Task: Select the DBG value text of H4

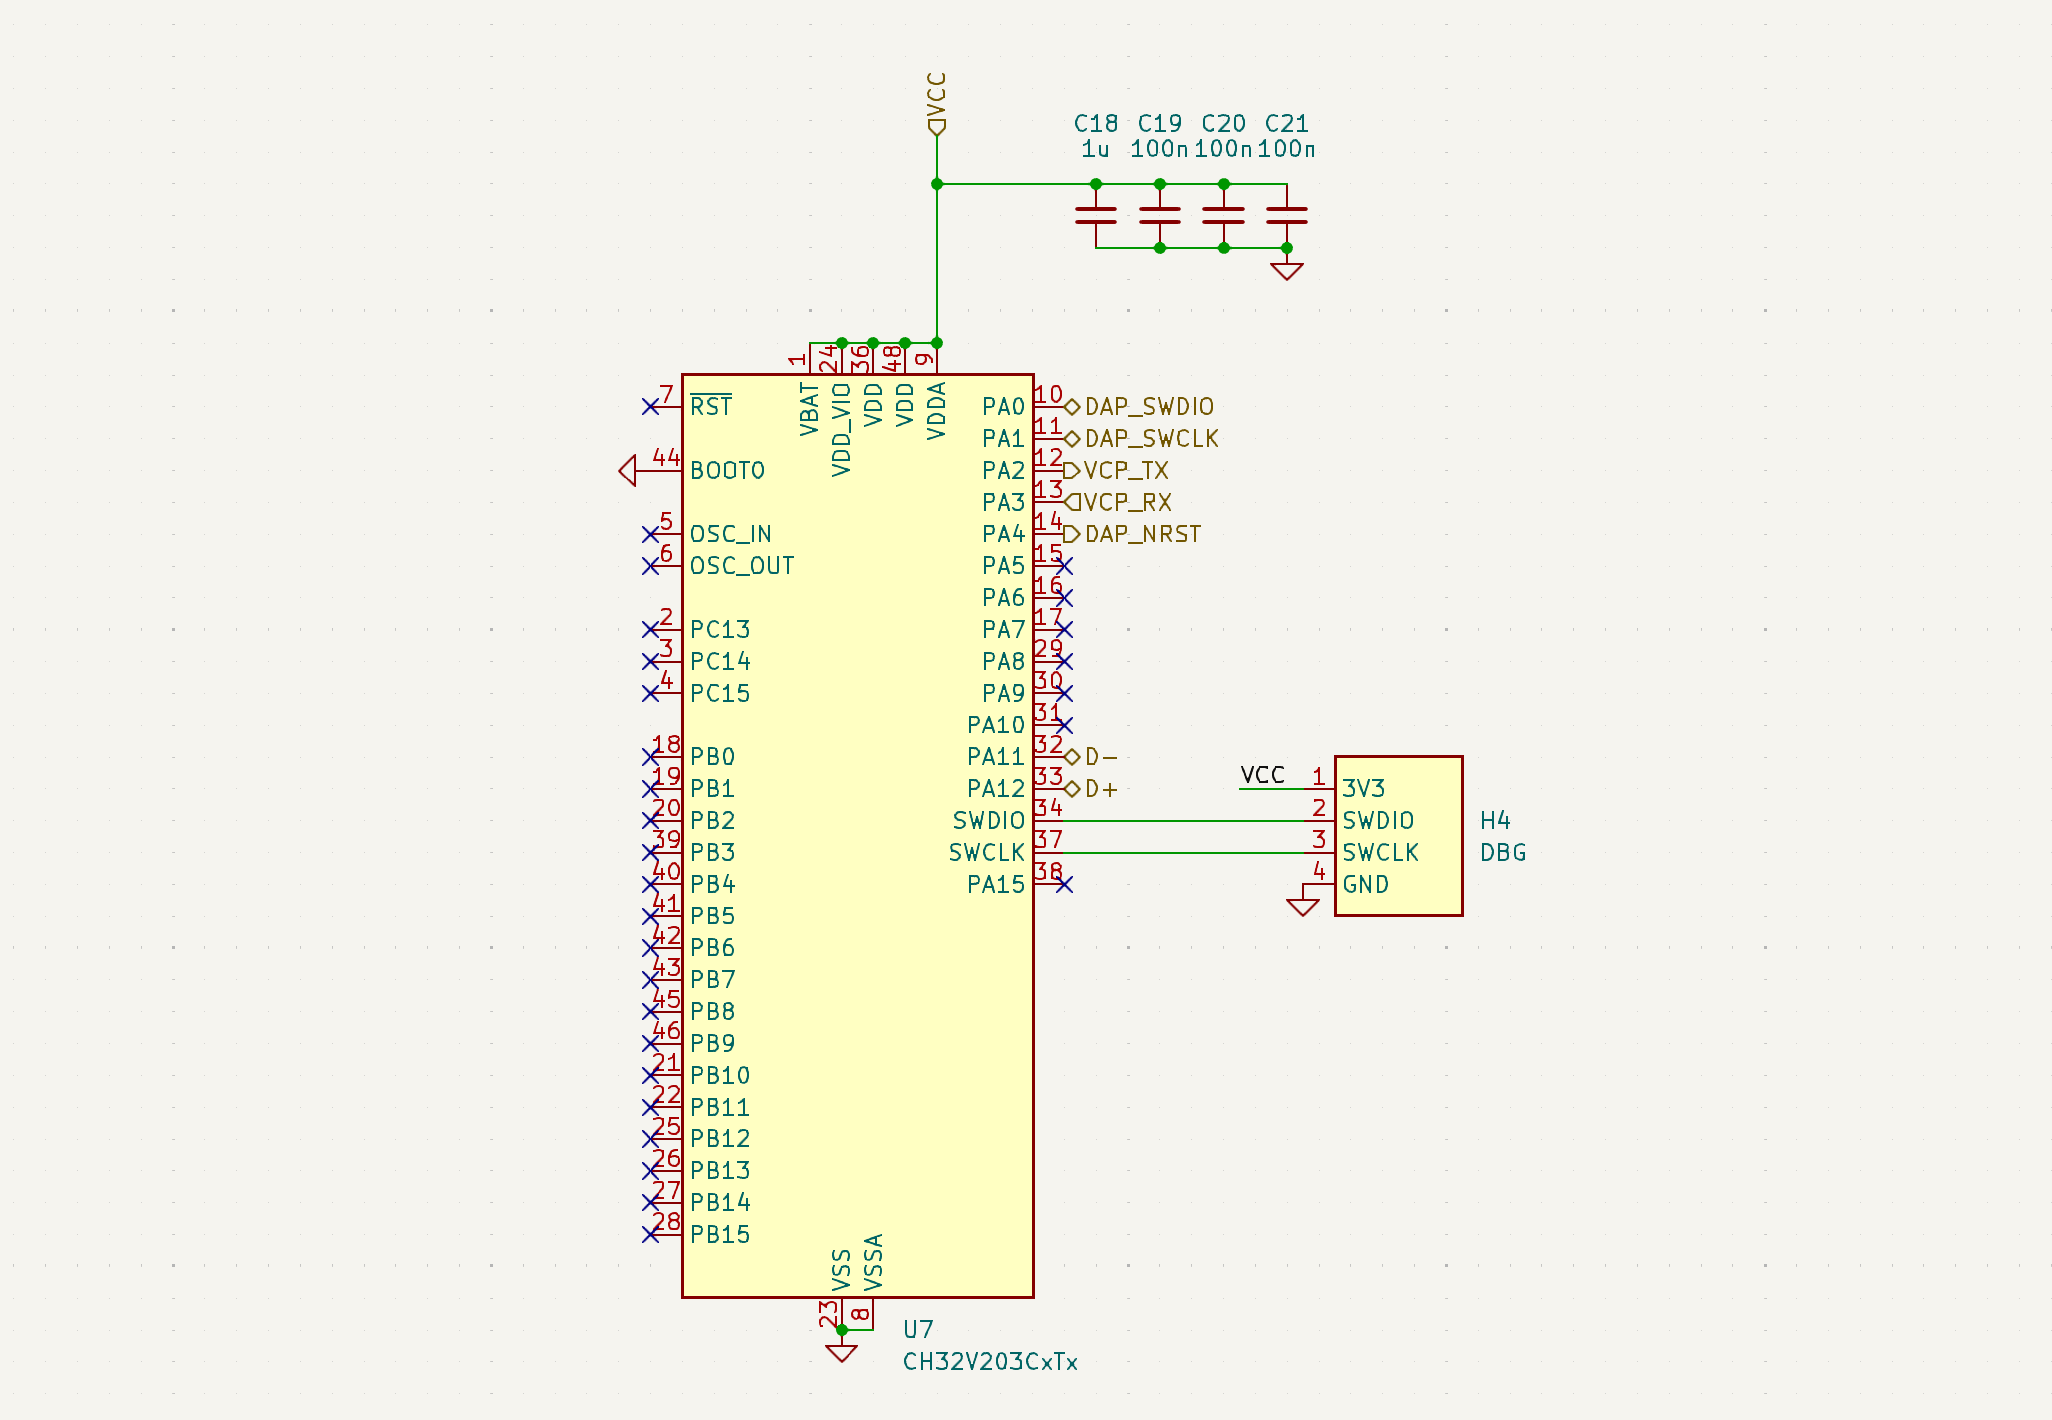Action: click(1503, 853)
